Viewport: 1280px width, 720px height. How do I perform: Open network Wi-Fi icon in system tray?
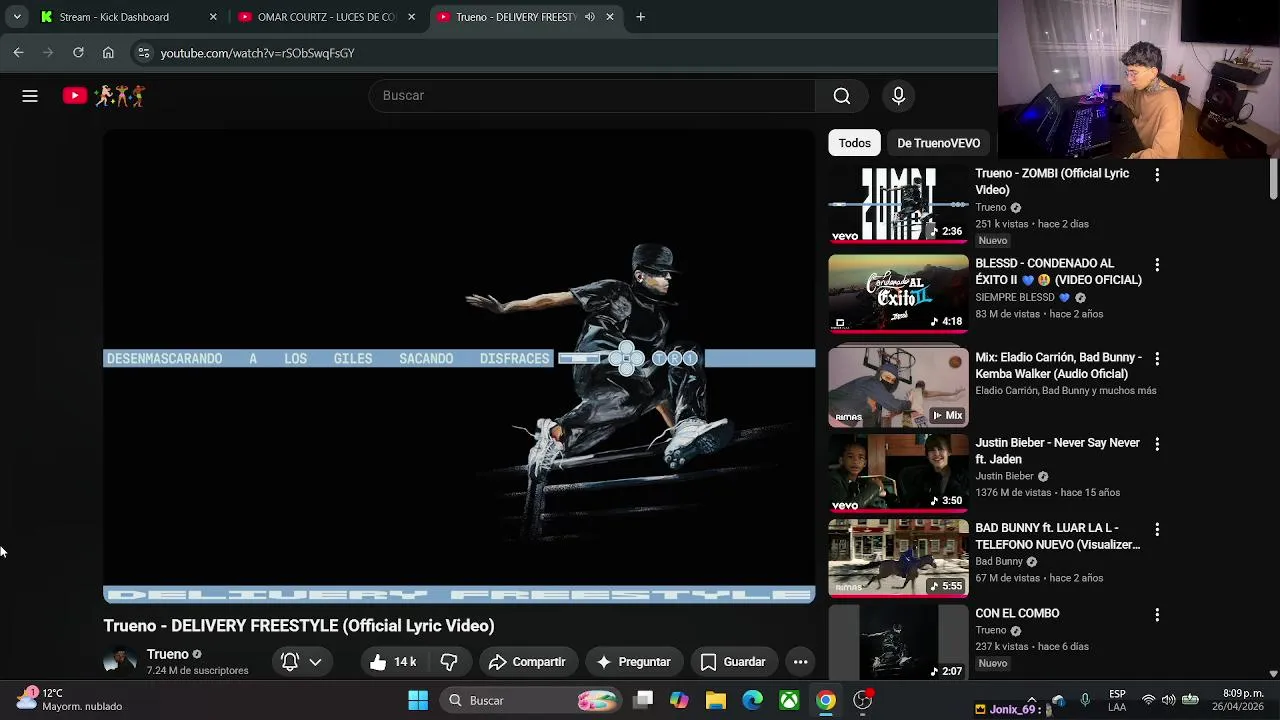[1149, 700]
